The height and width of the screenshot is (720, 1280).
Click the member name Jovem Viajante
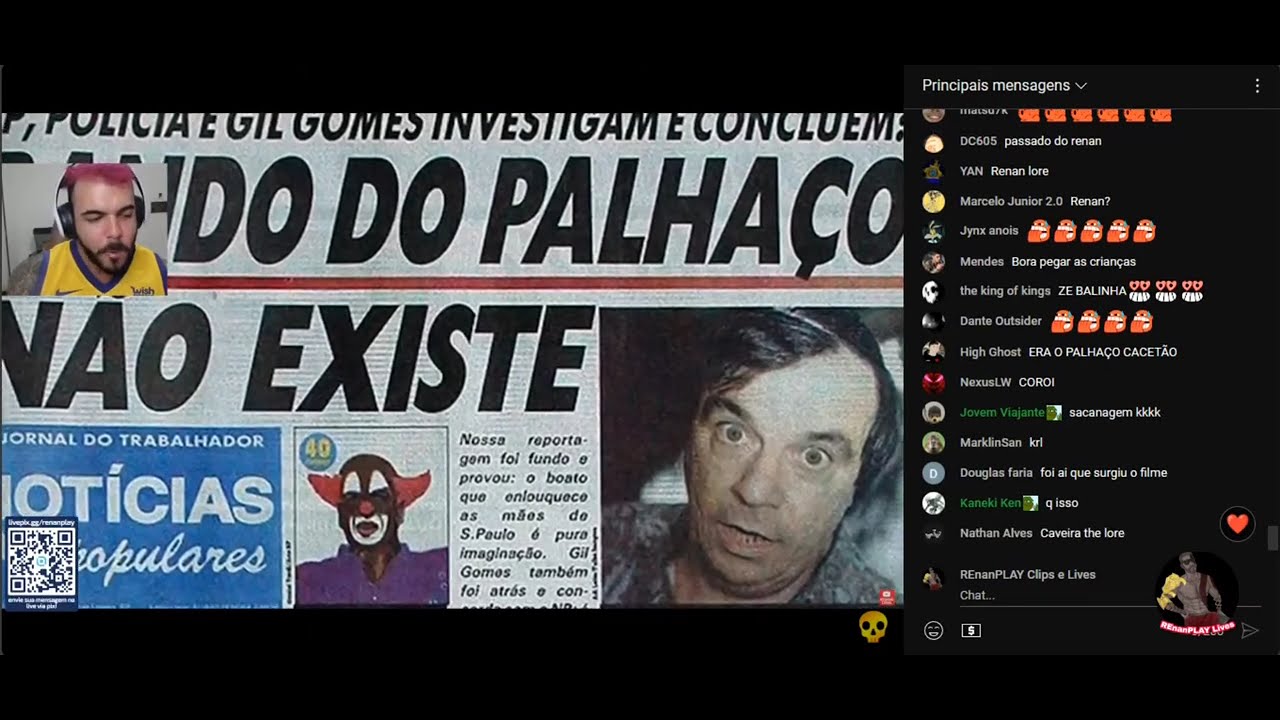(x=1002, y=412)
